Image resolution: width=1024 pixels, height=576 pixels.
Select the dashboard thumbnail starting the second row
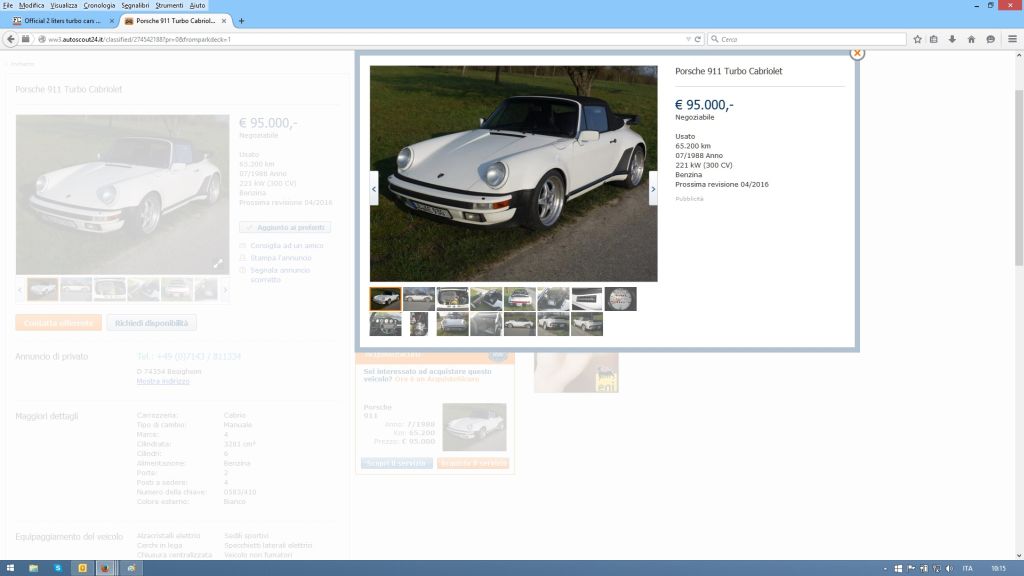[x=385, y=324]
